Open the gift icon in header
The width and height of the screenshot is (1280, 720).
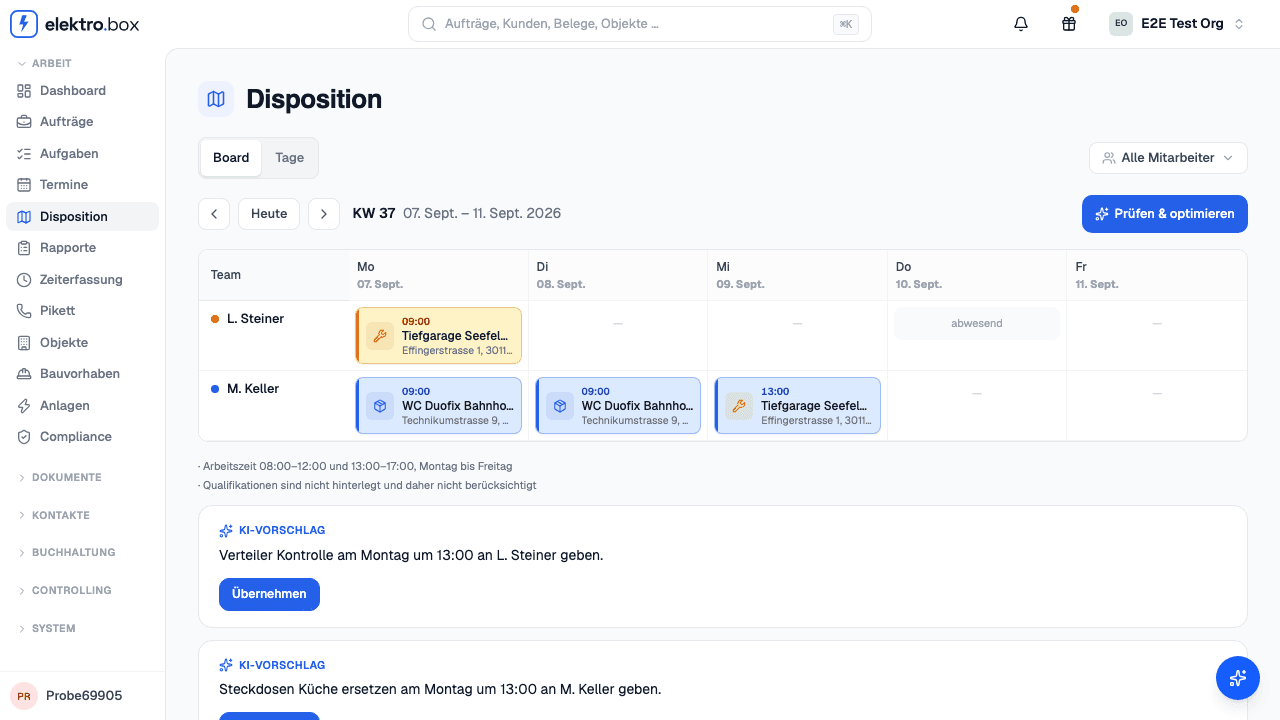click(1069, 24)
